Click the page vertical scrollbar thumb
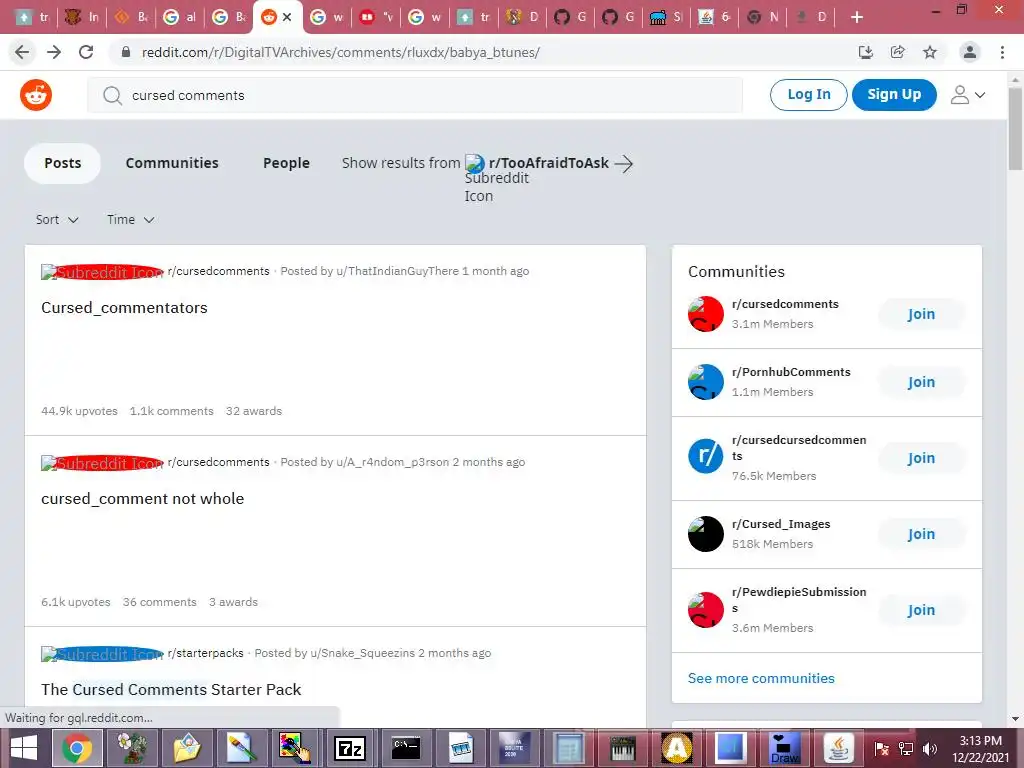This screenshot has width=1024, height=768. [x=1015, y=128]
